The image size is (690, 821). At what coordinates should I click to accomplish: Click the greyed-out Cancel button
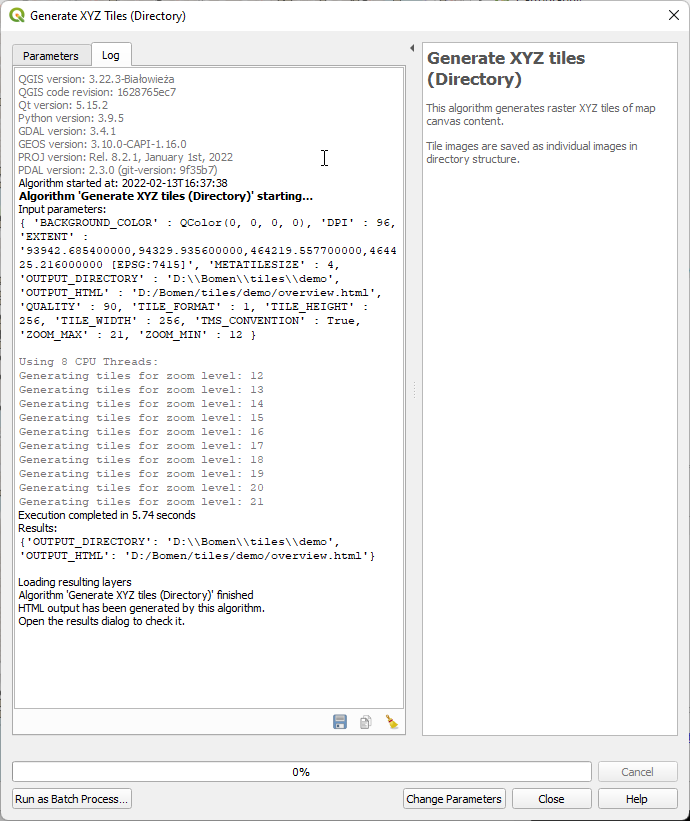pyautogui.click(x=637, y=772)
